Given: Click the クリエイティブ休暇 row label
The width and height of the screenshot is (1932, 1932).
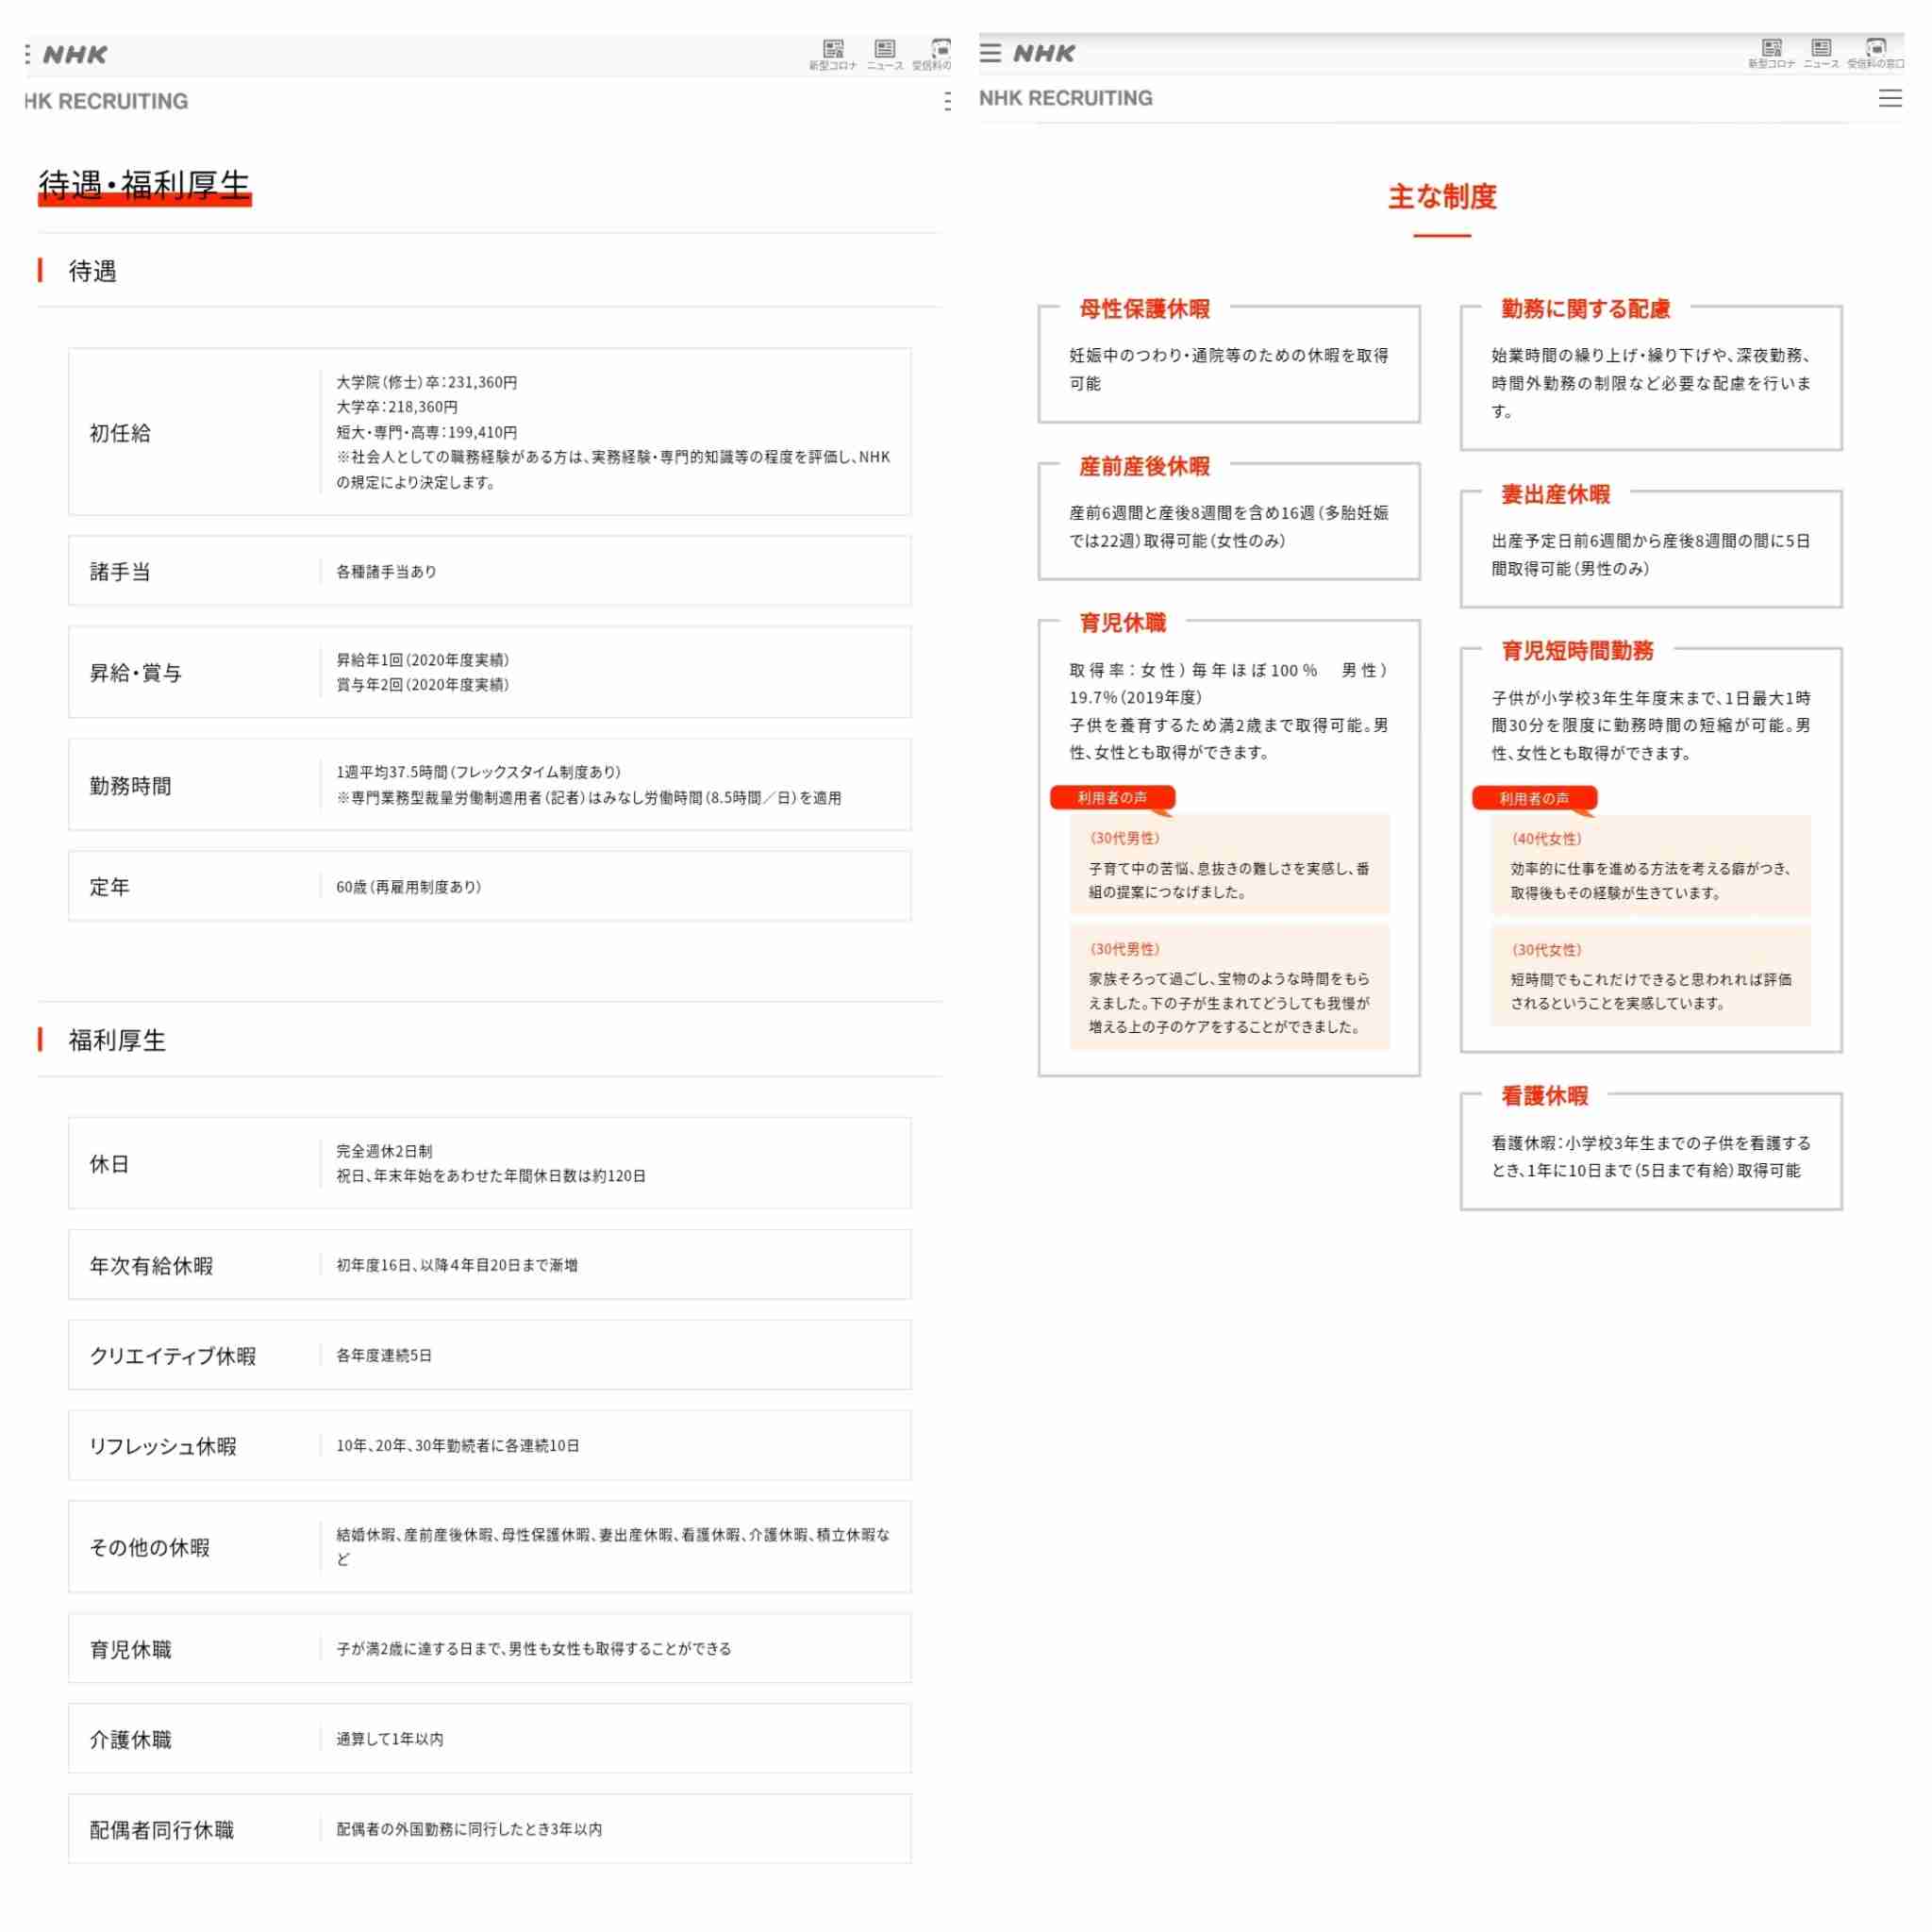Looking at the screenshot, I should (173, 1356).
